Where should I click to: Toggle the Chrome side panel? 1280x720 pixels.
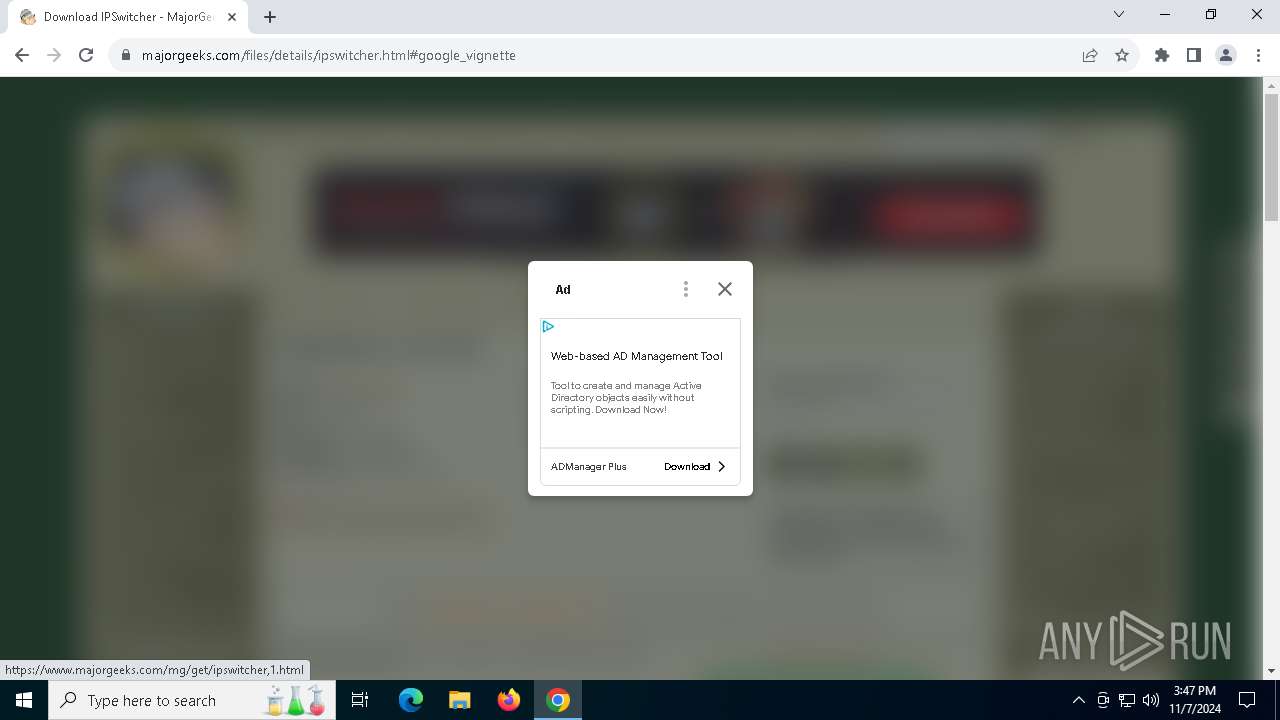[1194, 55]
